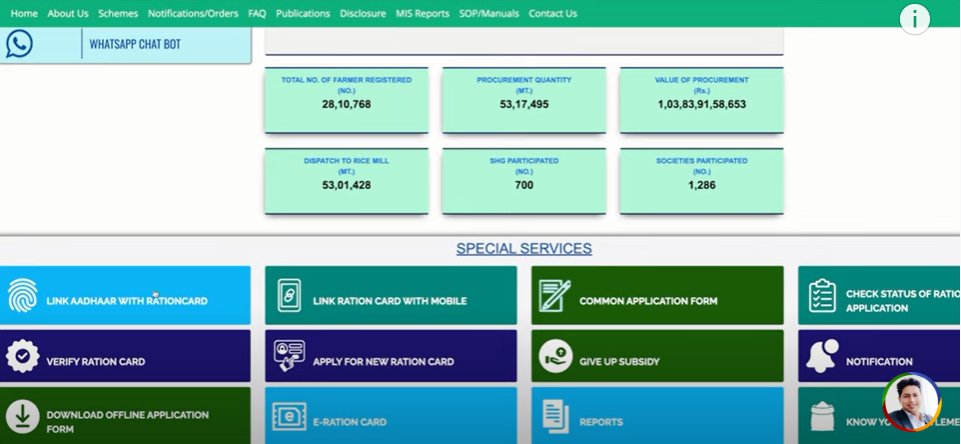Click the Download Offline Application Form icon
961x444 pixels.
22,416
